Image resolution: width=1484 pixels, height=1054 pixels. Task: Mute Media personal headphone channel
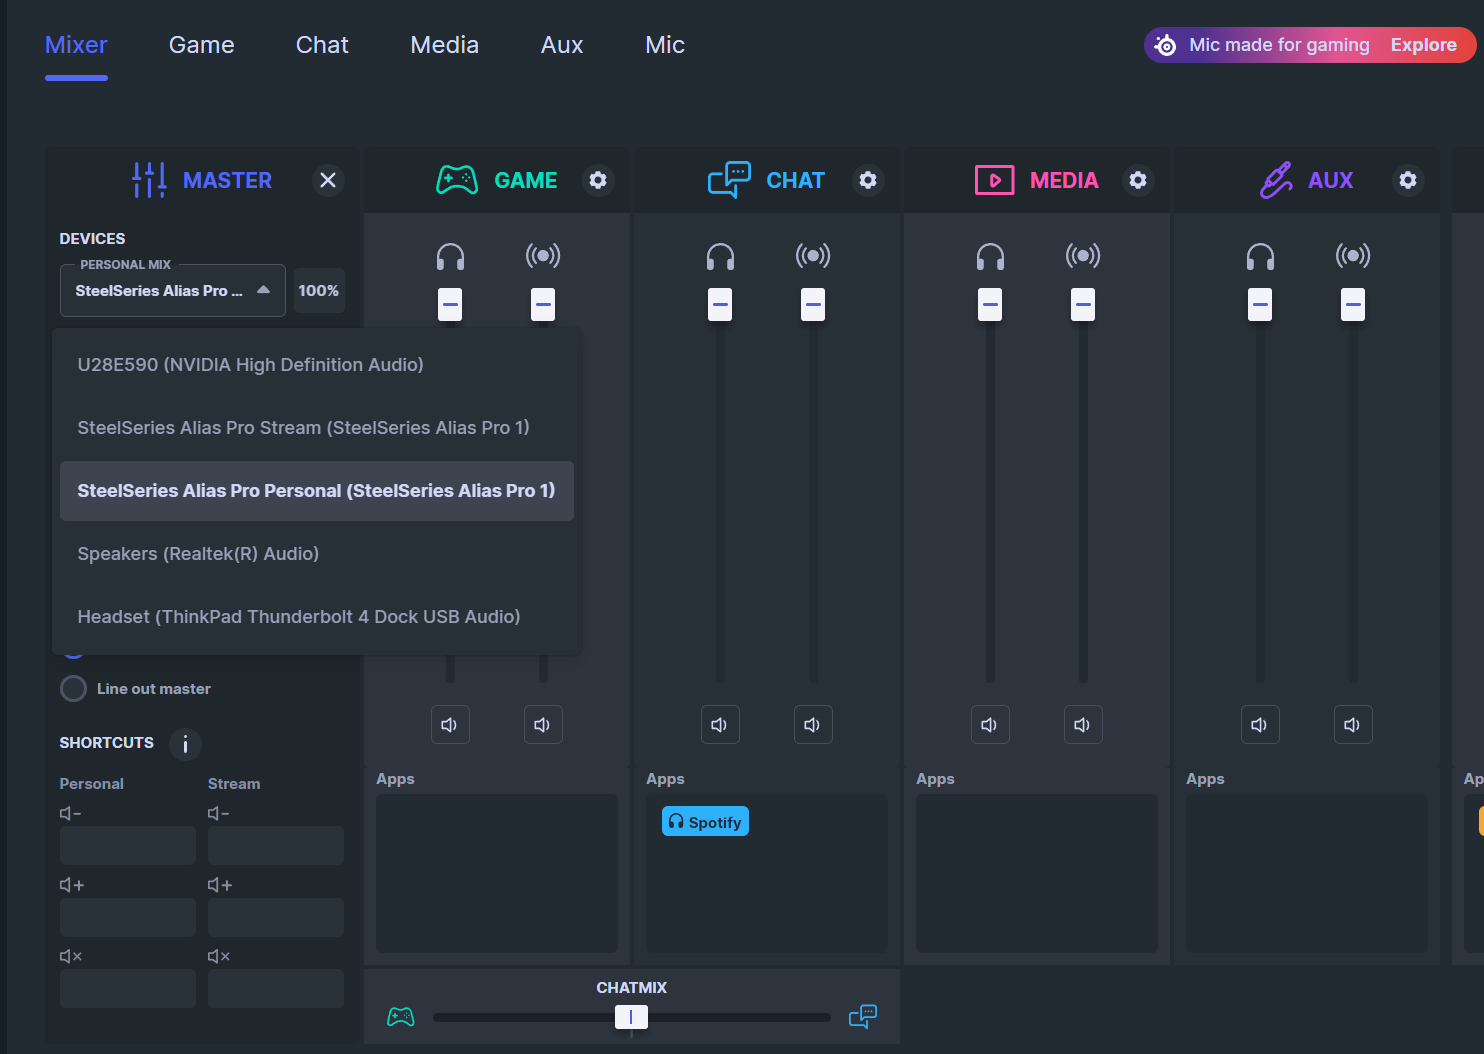[x=990, y=725]
